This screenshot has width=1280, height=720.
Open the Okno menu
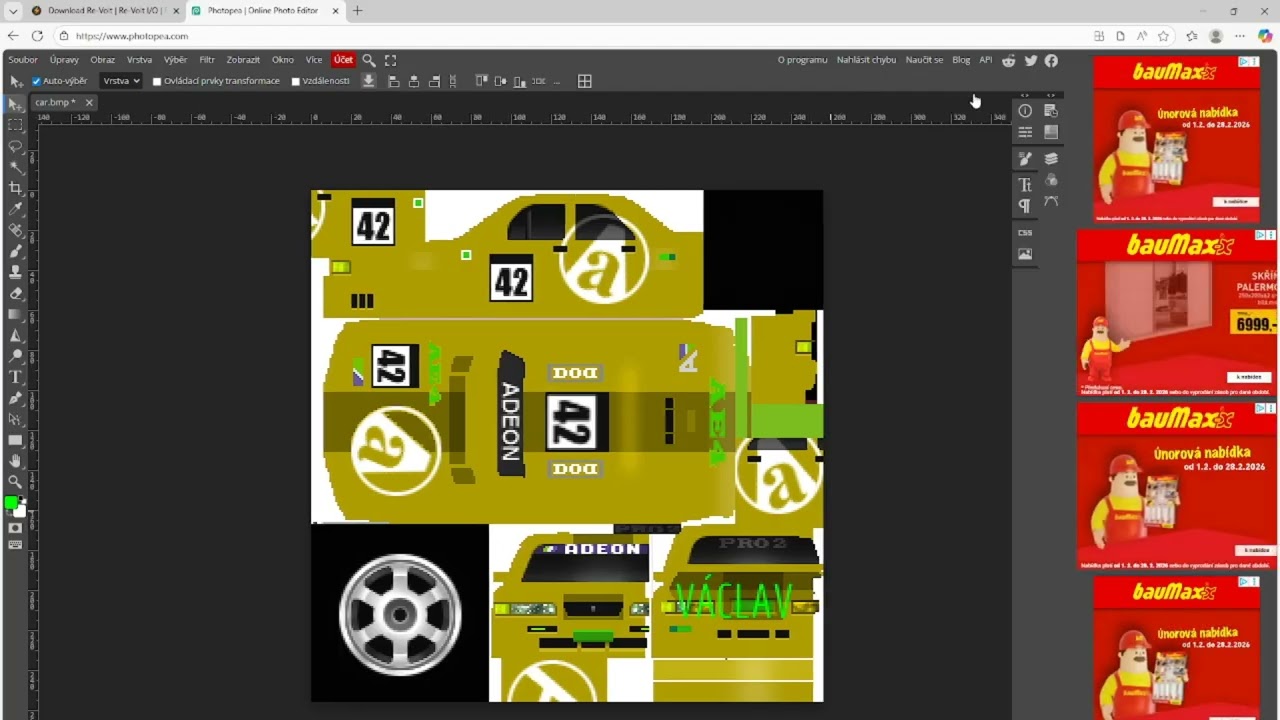(283, 60)
